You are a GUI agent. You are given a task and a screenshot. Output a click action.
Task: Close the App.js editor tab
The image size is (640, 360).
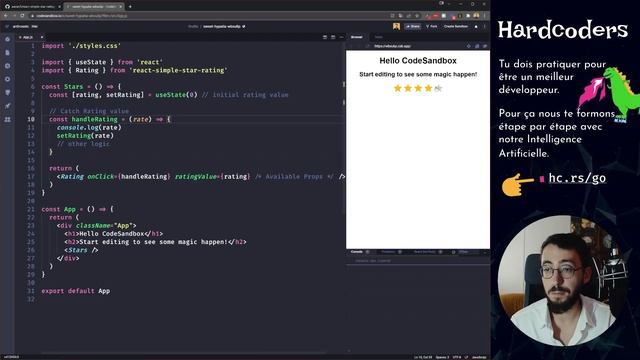click(x=42, y=37)
